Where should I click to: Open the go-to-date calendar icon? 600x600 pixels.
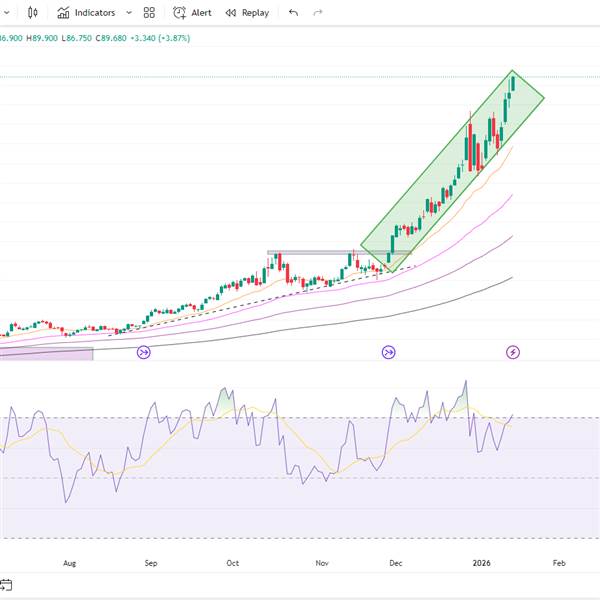pos(6,585)
